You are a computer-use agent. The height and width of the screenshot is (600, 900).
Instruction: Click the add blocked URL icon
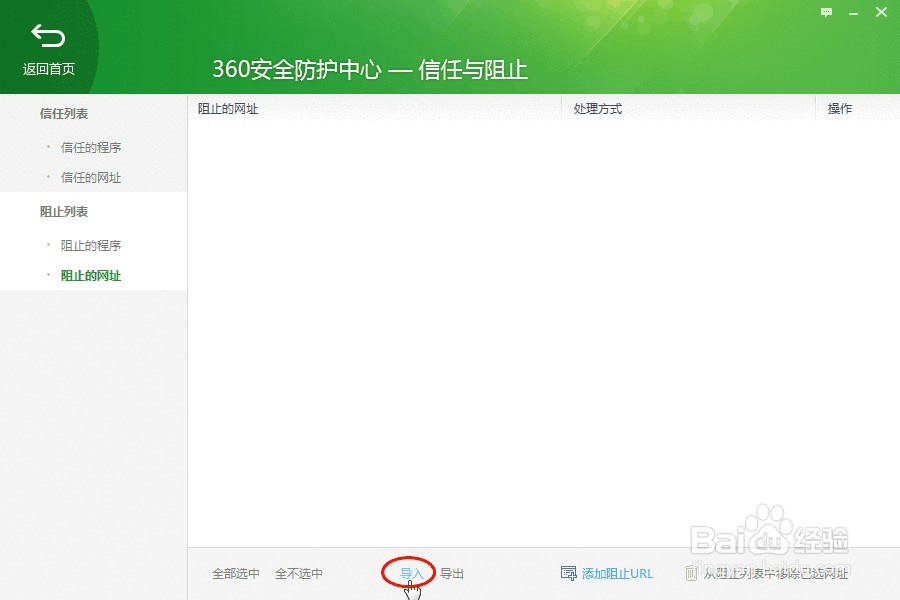(568, 573)
